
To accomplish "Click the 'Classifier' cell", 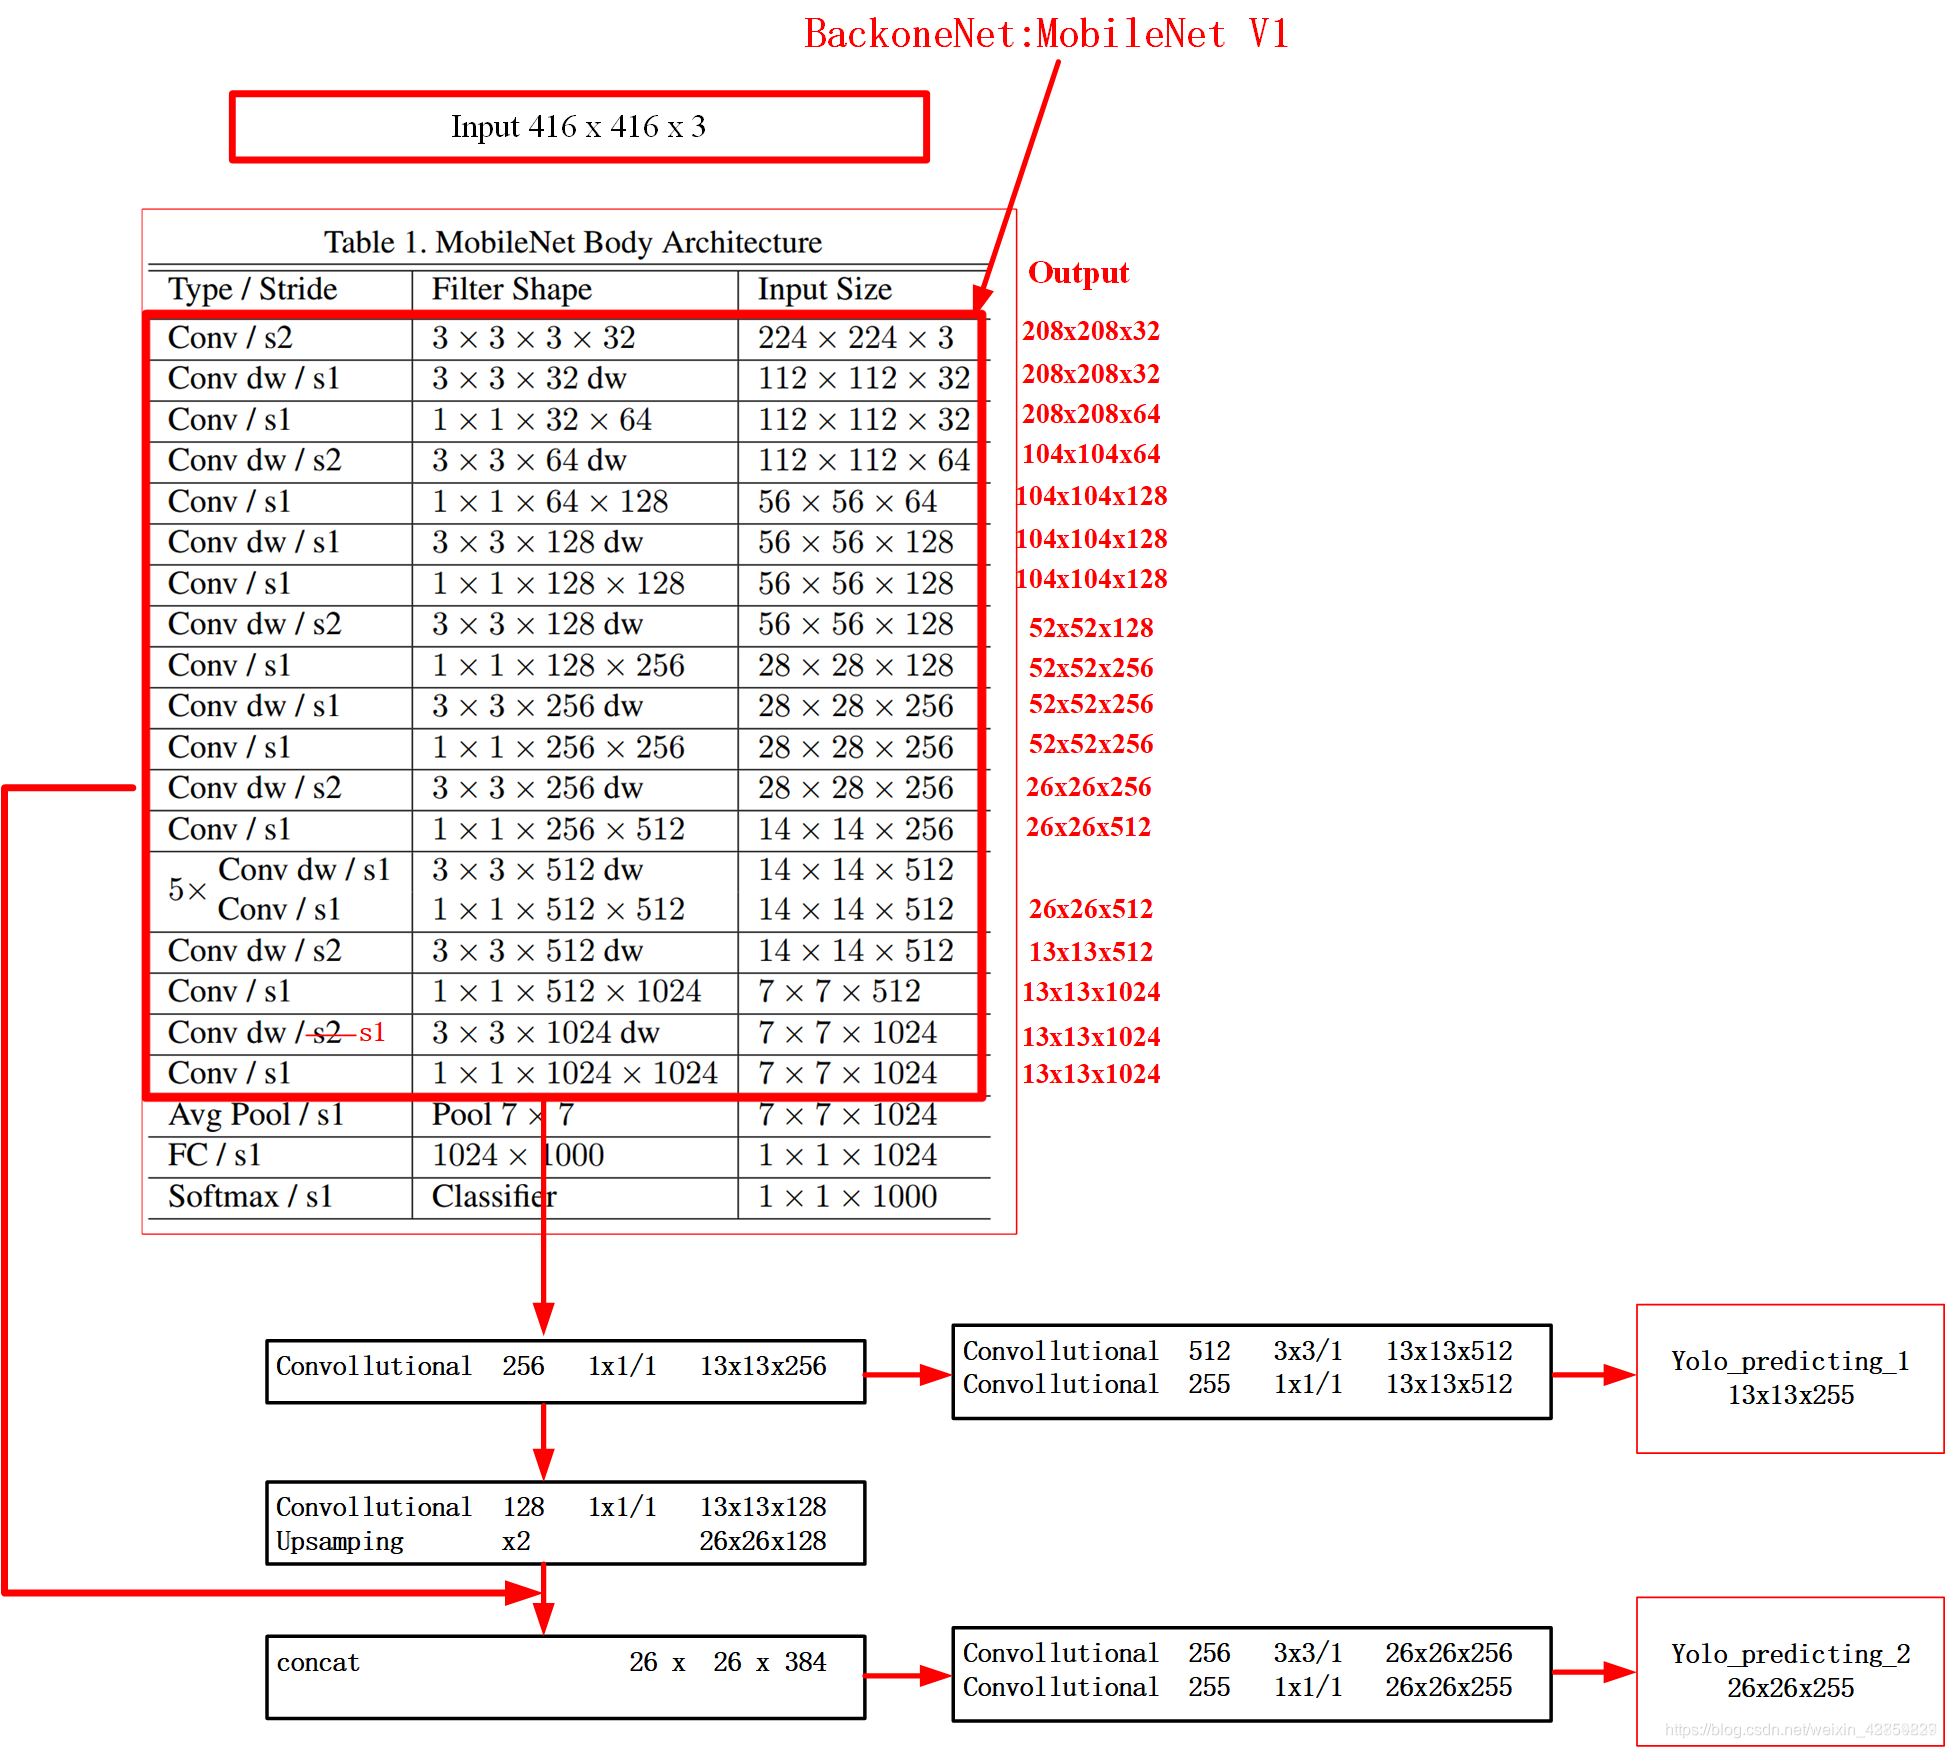I will tap(494, 1196).
